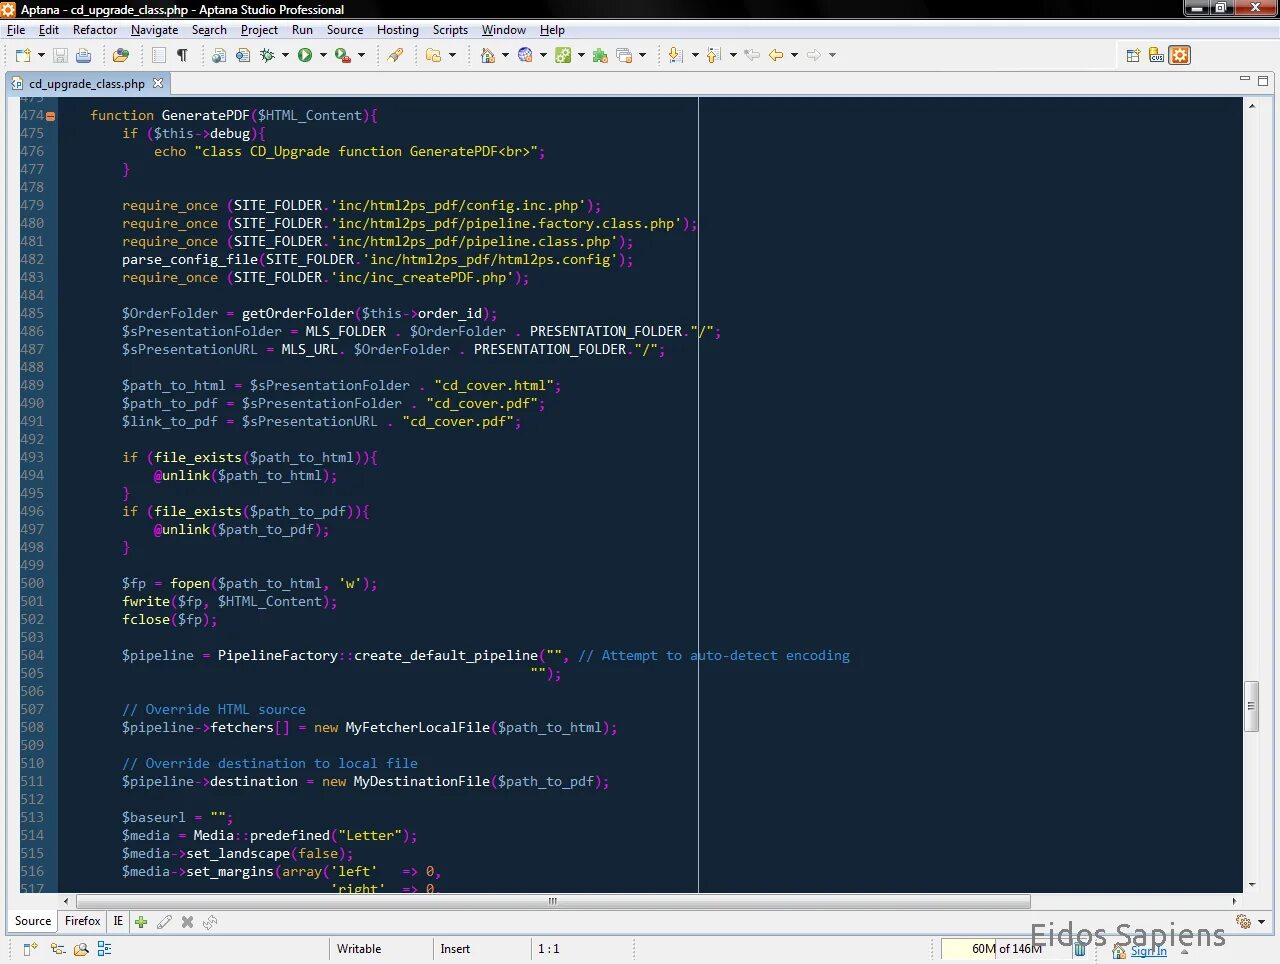Click line number 504 in the gutter
This screenshot has height=964, width=1280.
click(x=32, y=656)
